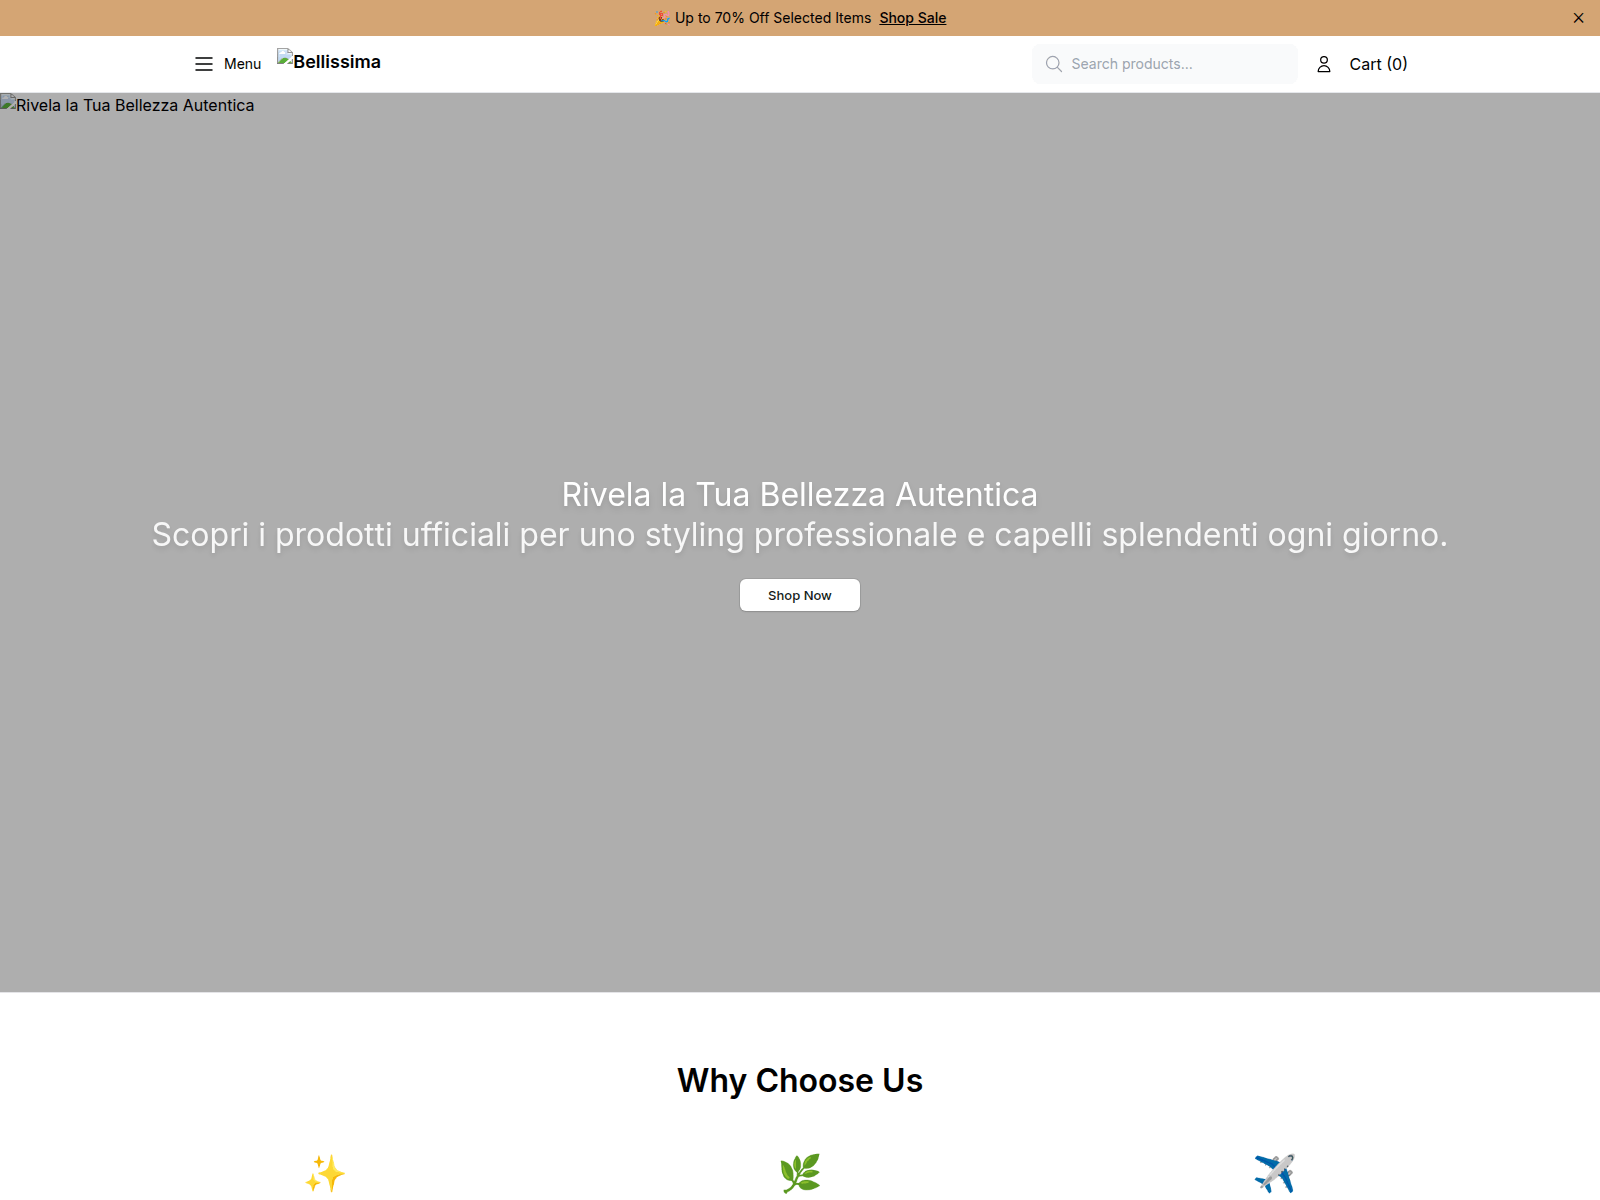Open the user account icon
Screen dimensions: 1600x1200
pyautogui.click(x=1324, y=64)
